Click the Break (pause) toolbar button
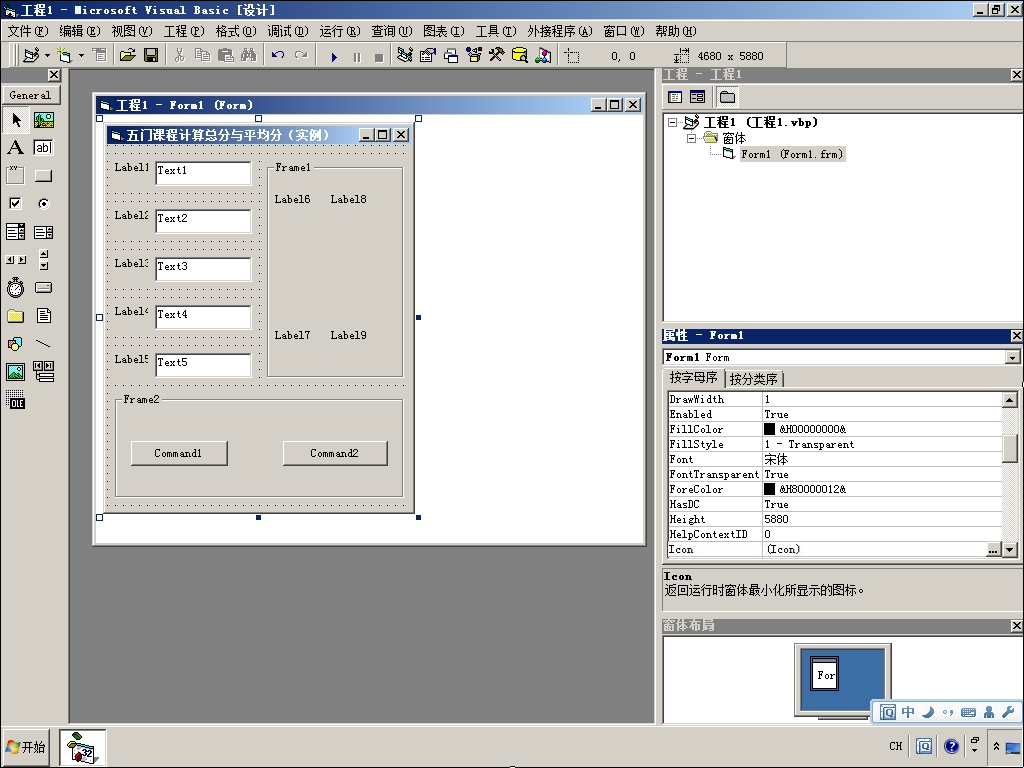The image size is (1024, 768). click(357, 57)
